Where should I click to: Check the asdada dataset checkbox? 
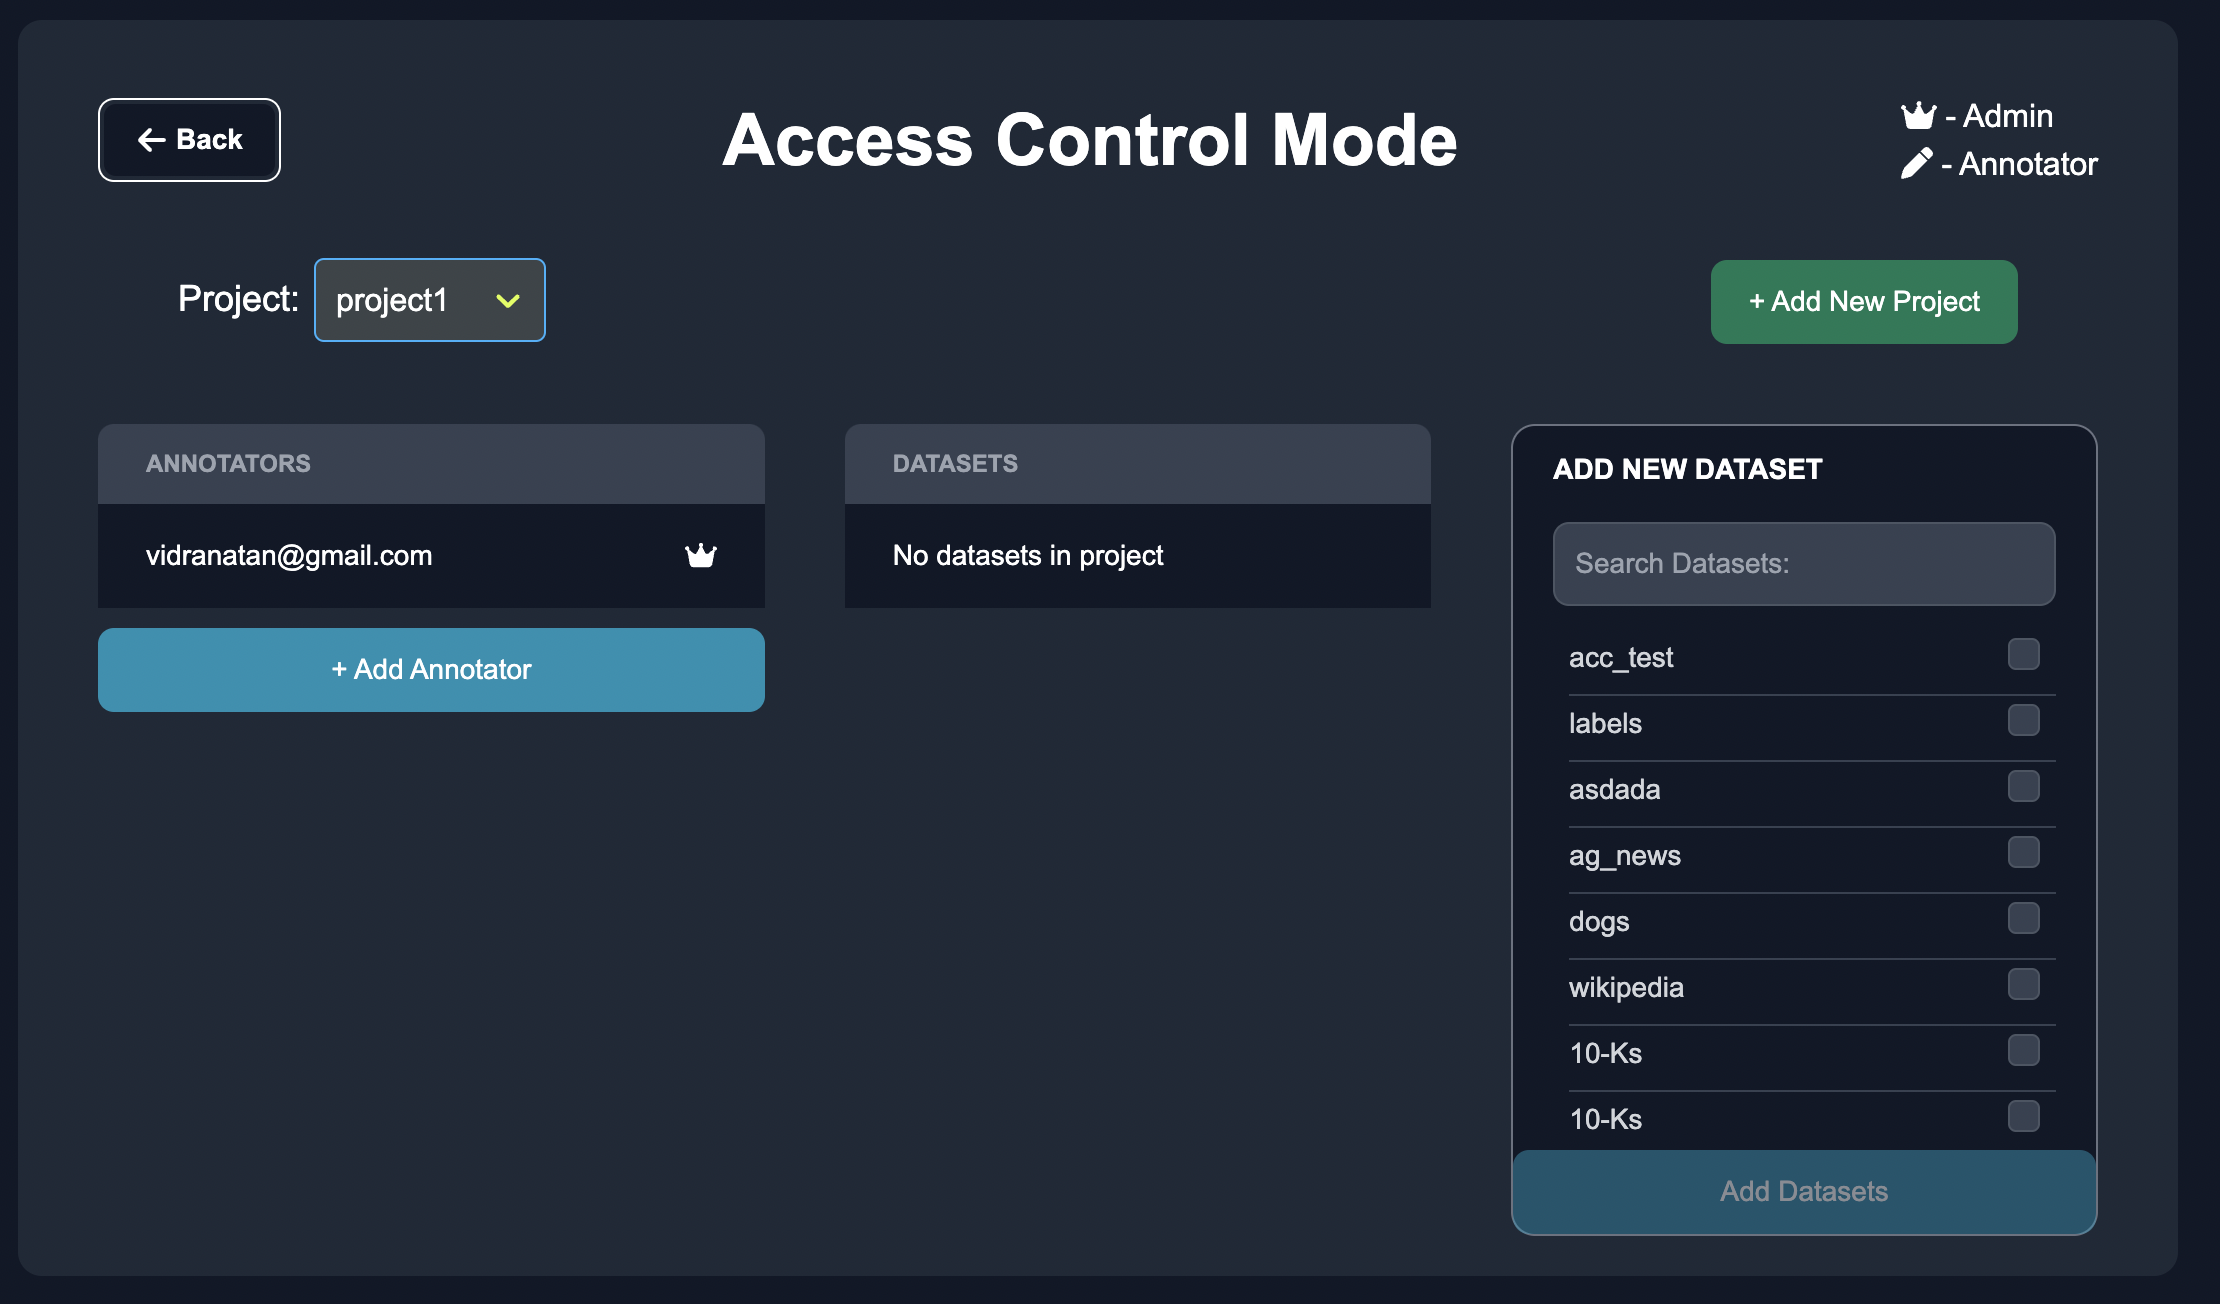pyautogui.click(x=2023, y=787)
